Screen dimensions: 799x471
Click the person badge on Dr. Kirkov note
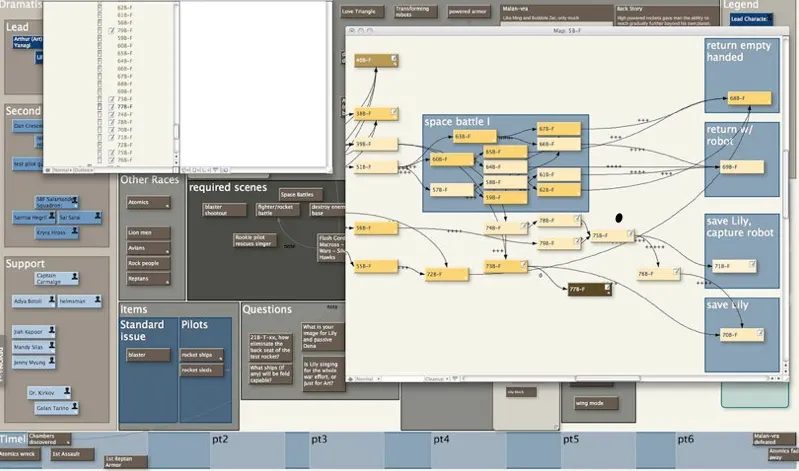click(67, 391)
